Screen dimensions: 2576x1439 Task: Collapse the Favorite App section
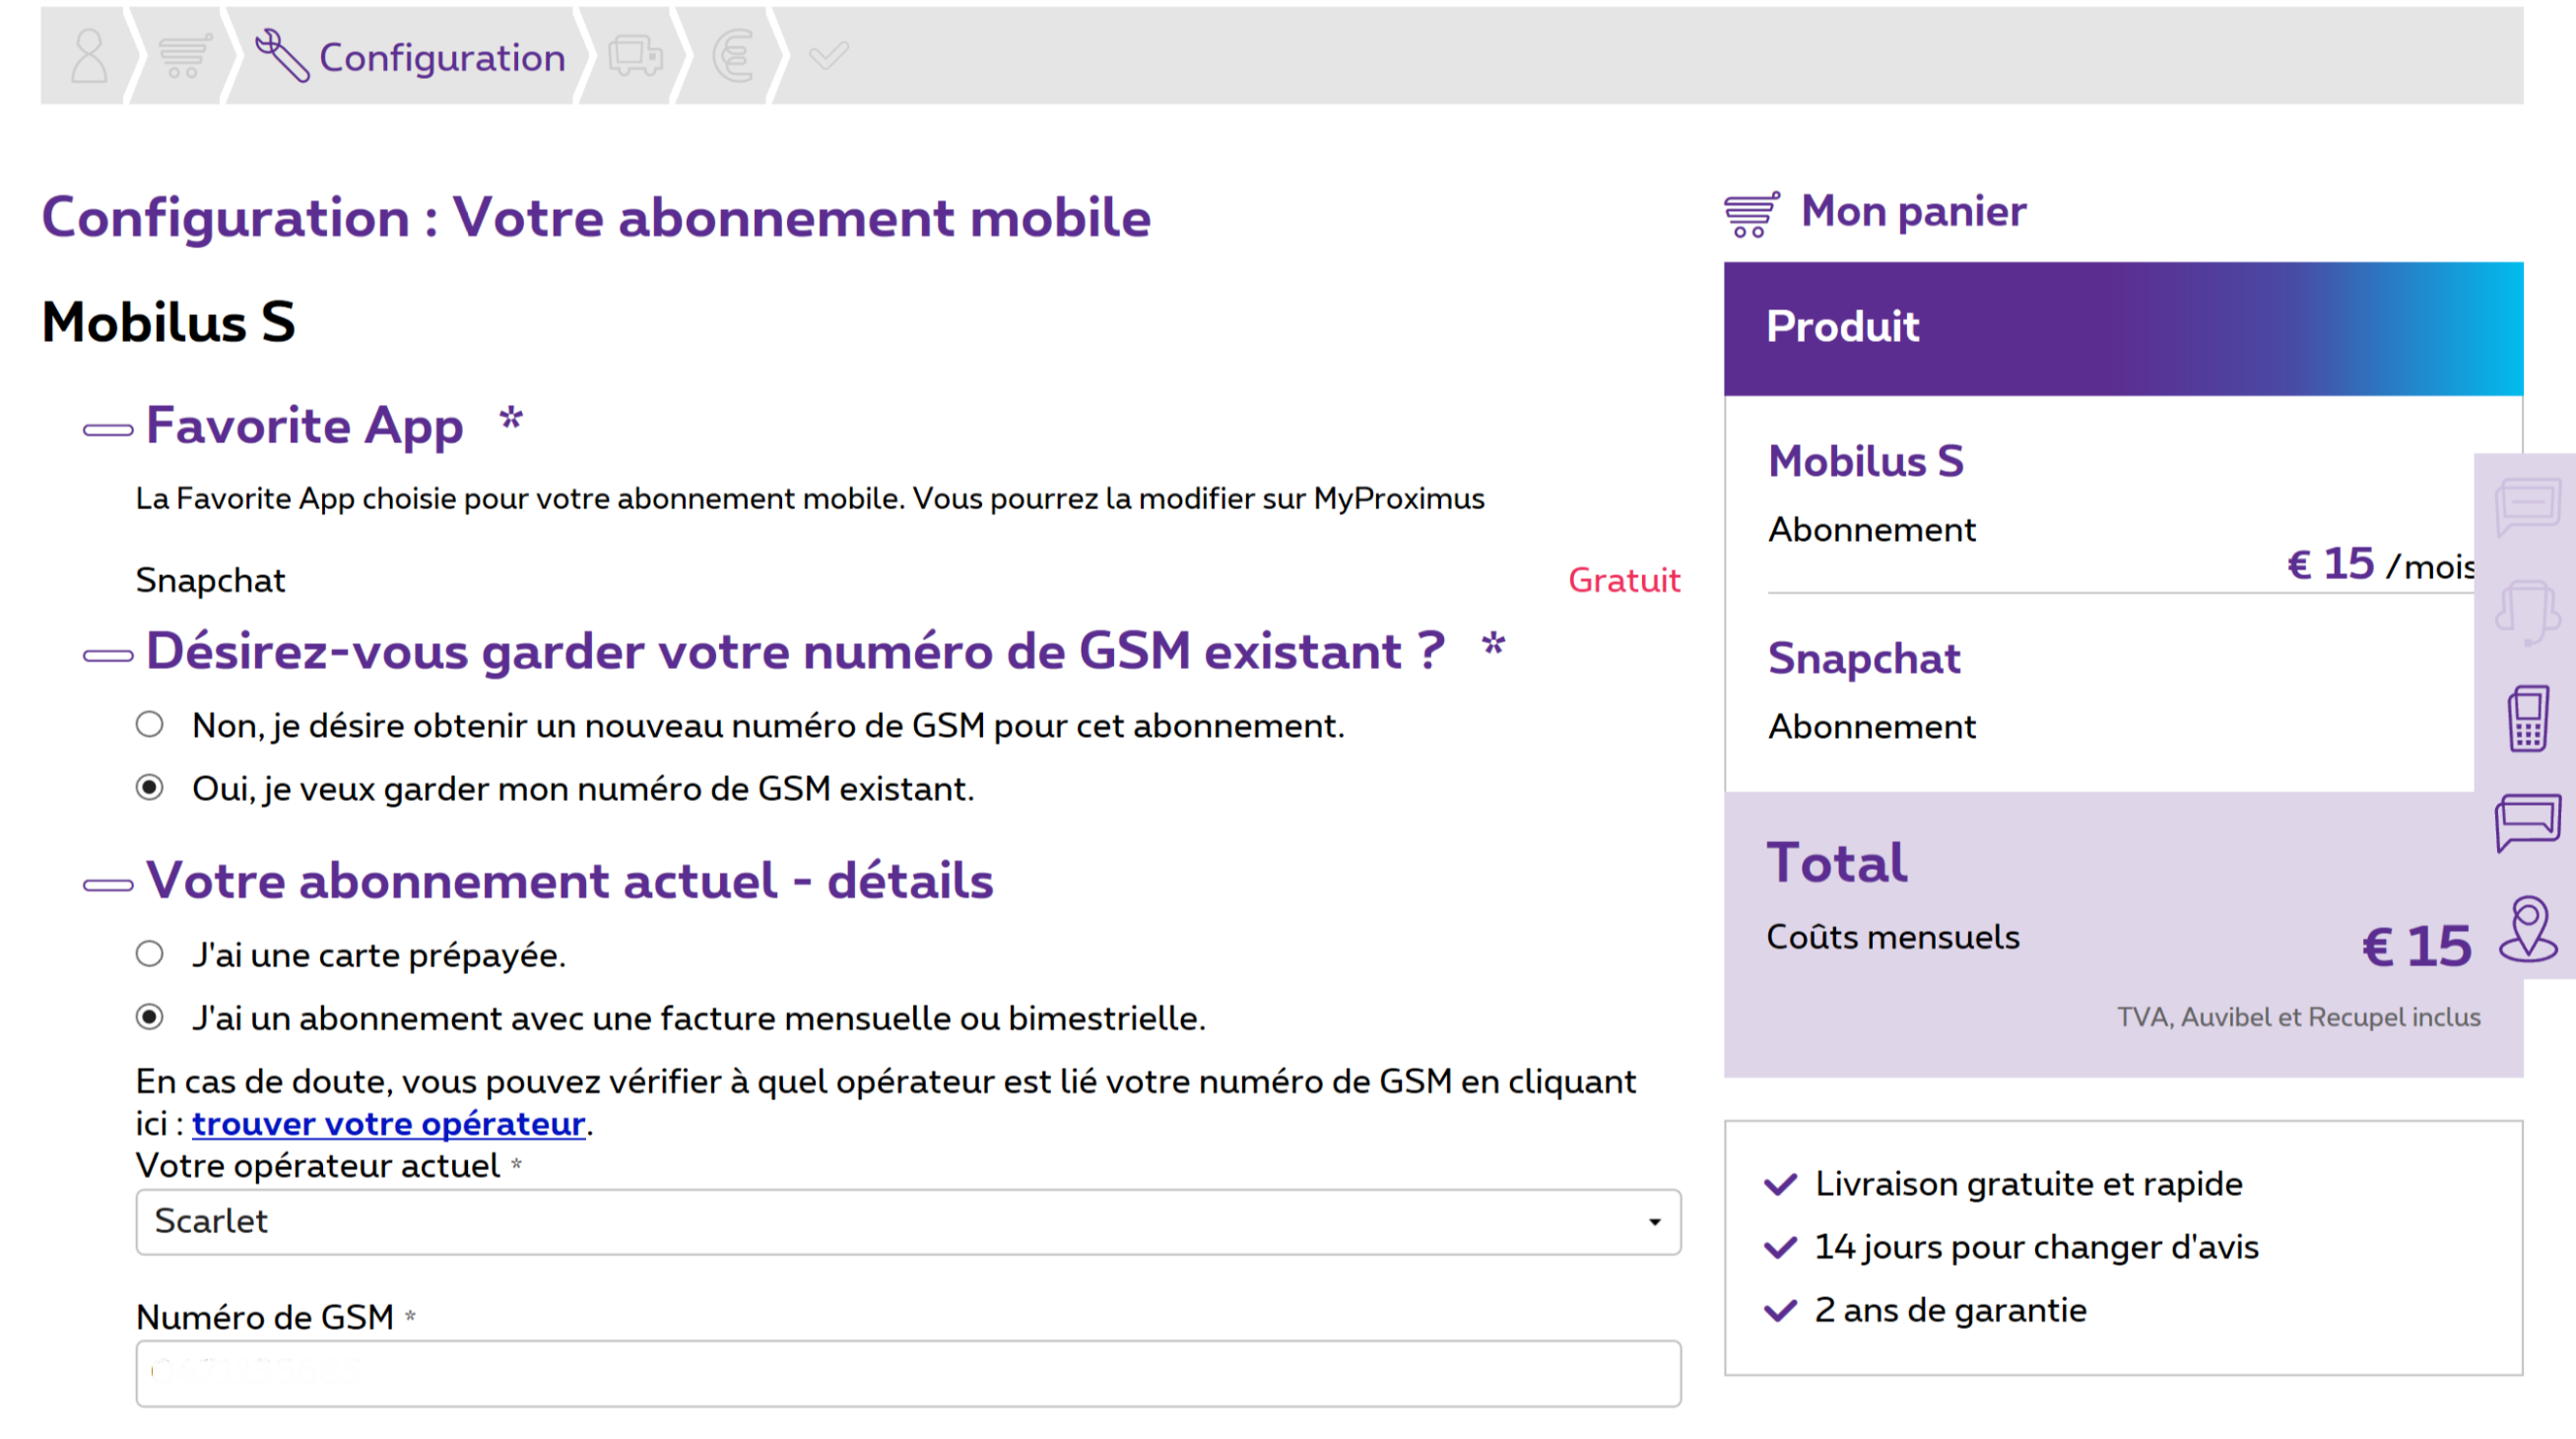[108, 431]
